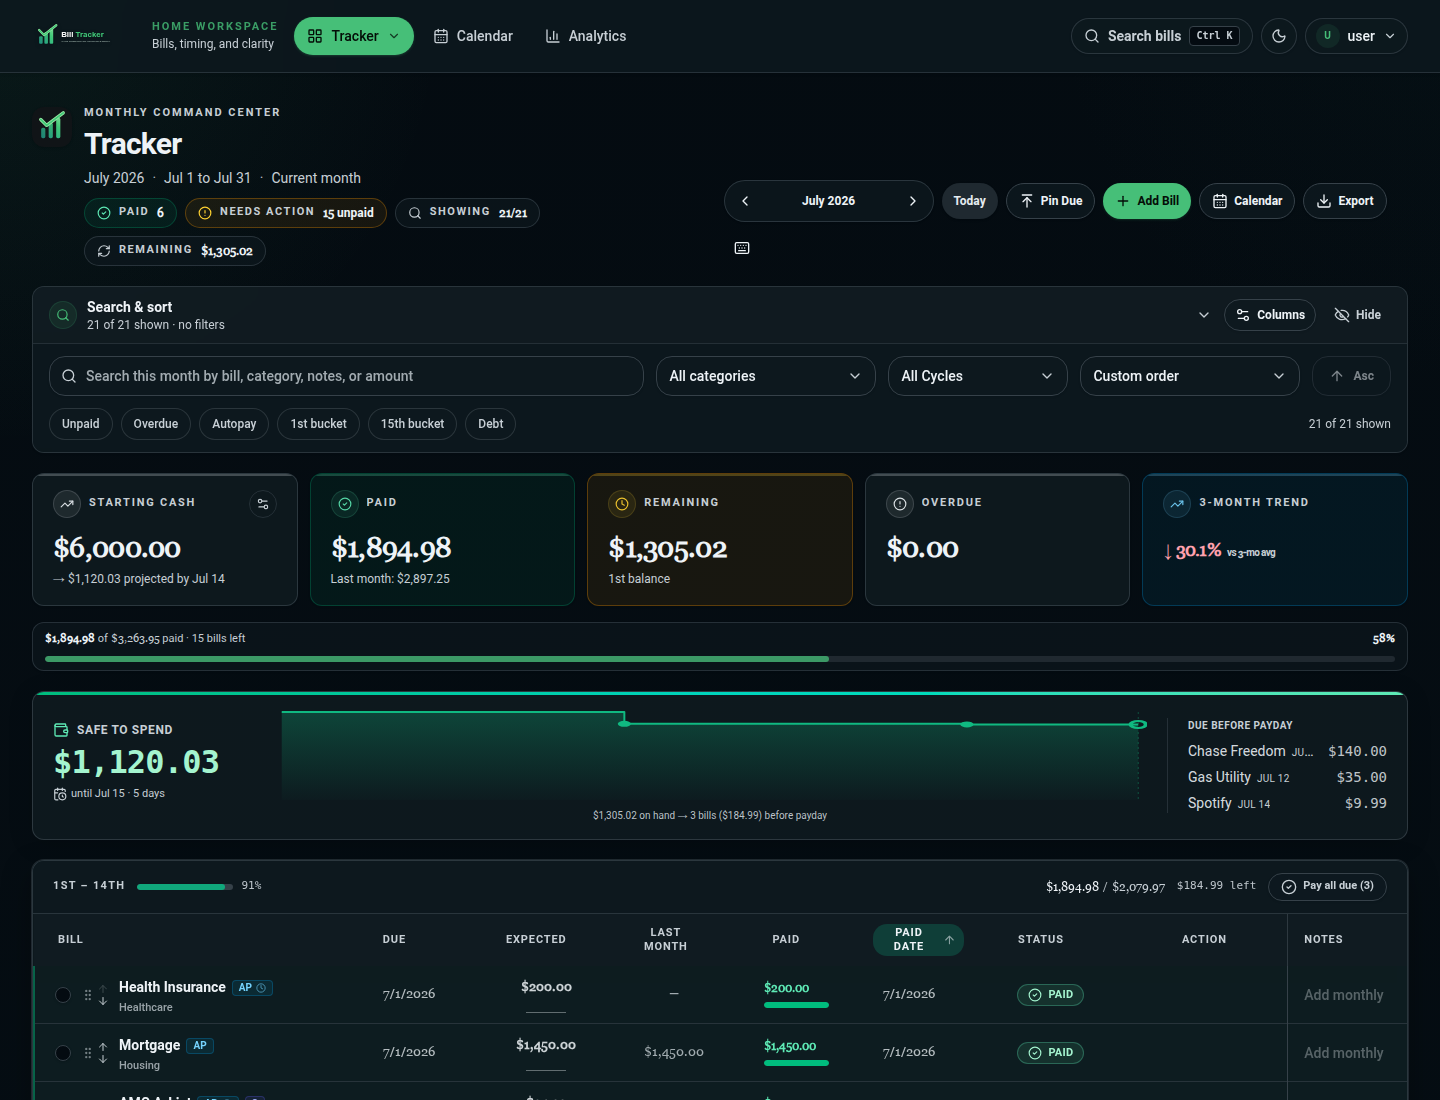
Task: Toggle the Debt filter chip
Action: (x=490, y=424)
